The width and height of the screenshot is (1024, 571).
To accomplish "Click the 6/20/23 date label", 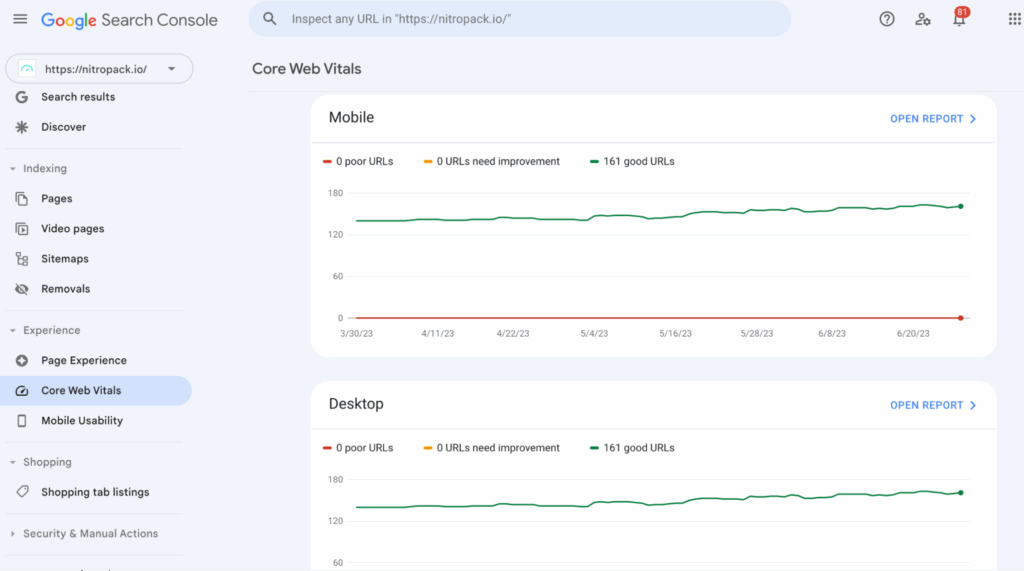I will click(x=913, y=333).
